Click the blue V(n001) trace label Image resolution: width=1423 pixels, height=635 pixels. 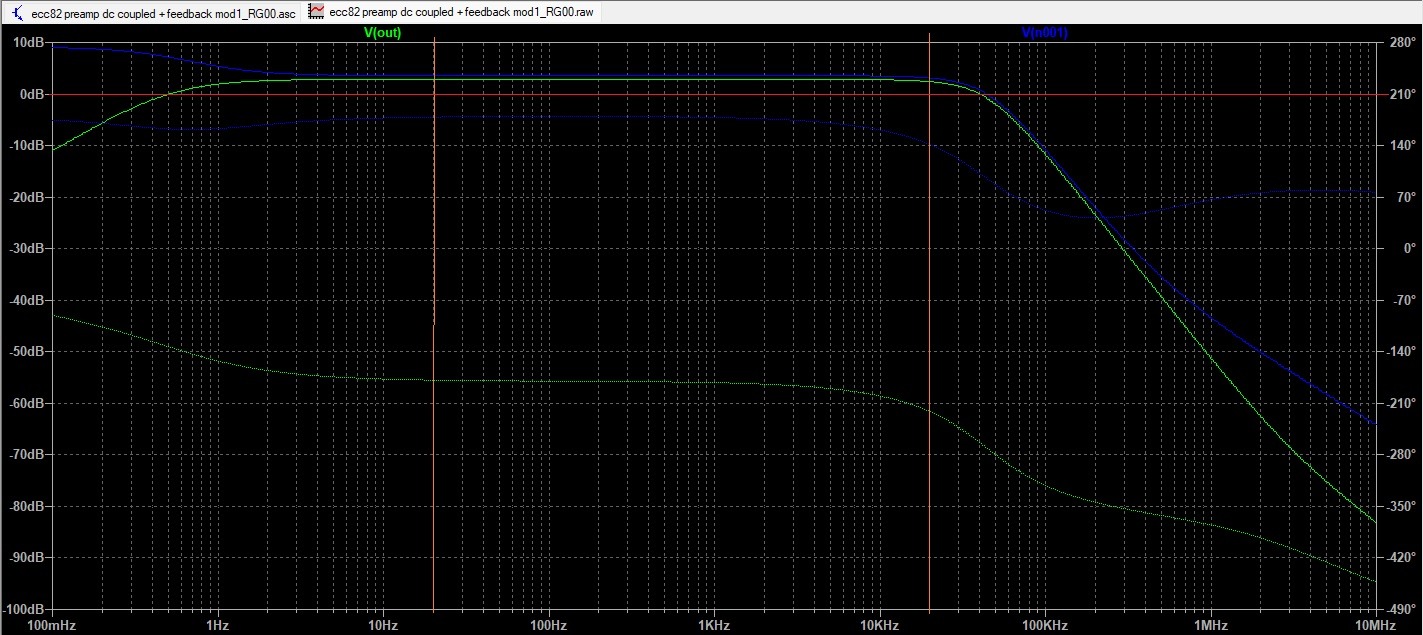[1044, 33]
